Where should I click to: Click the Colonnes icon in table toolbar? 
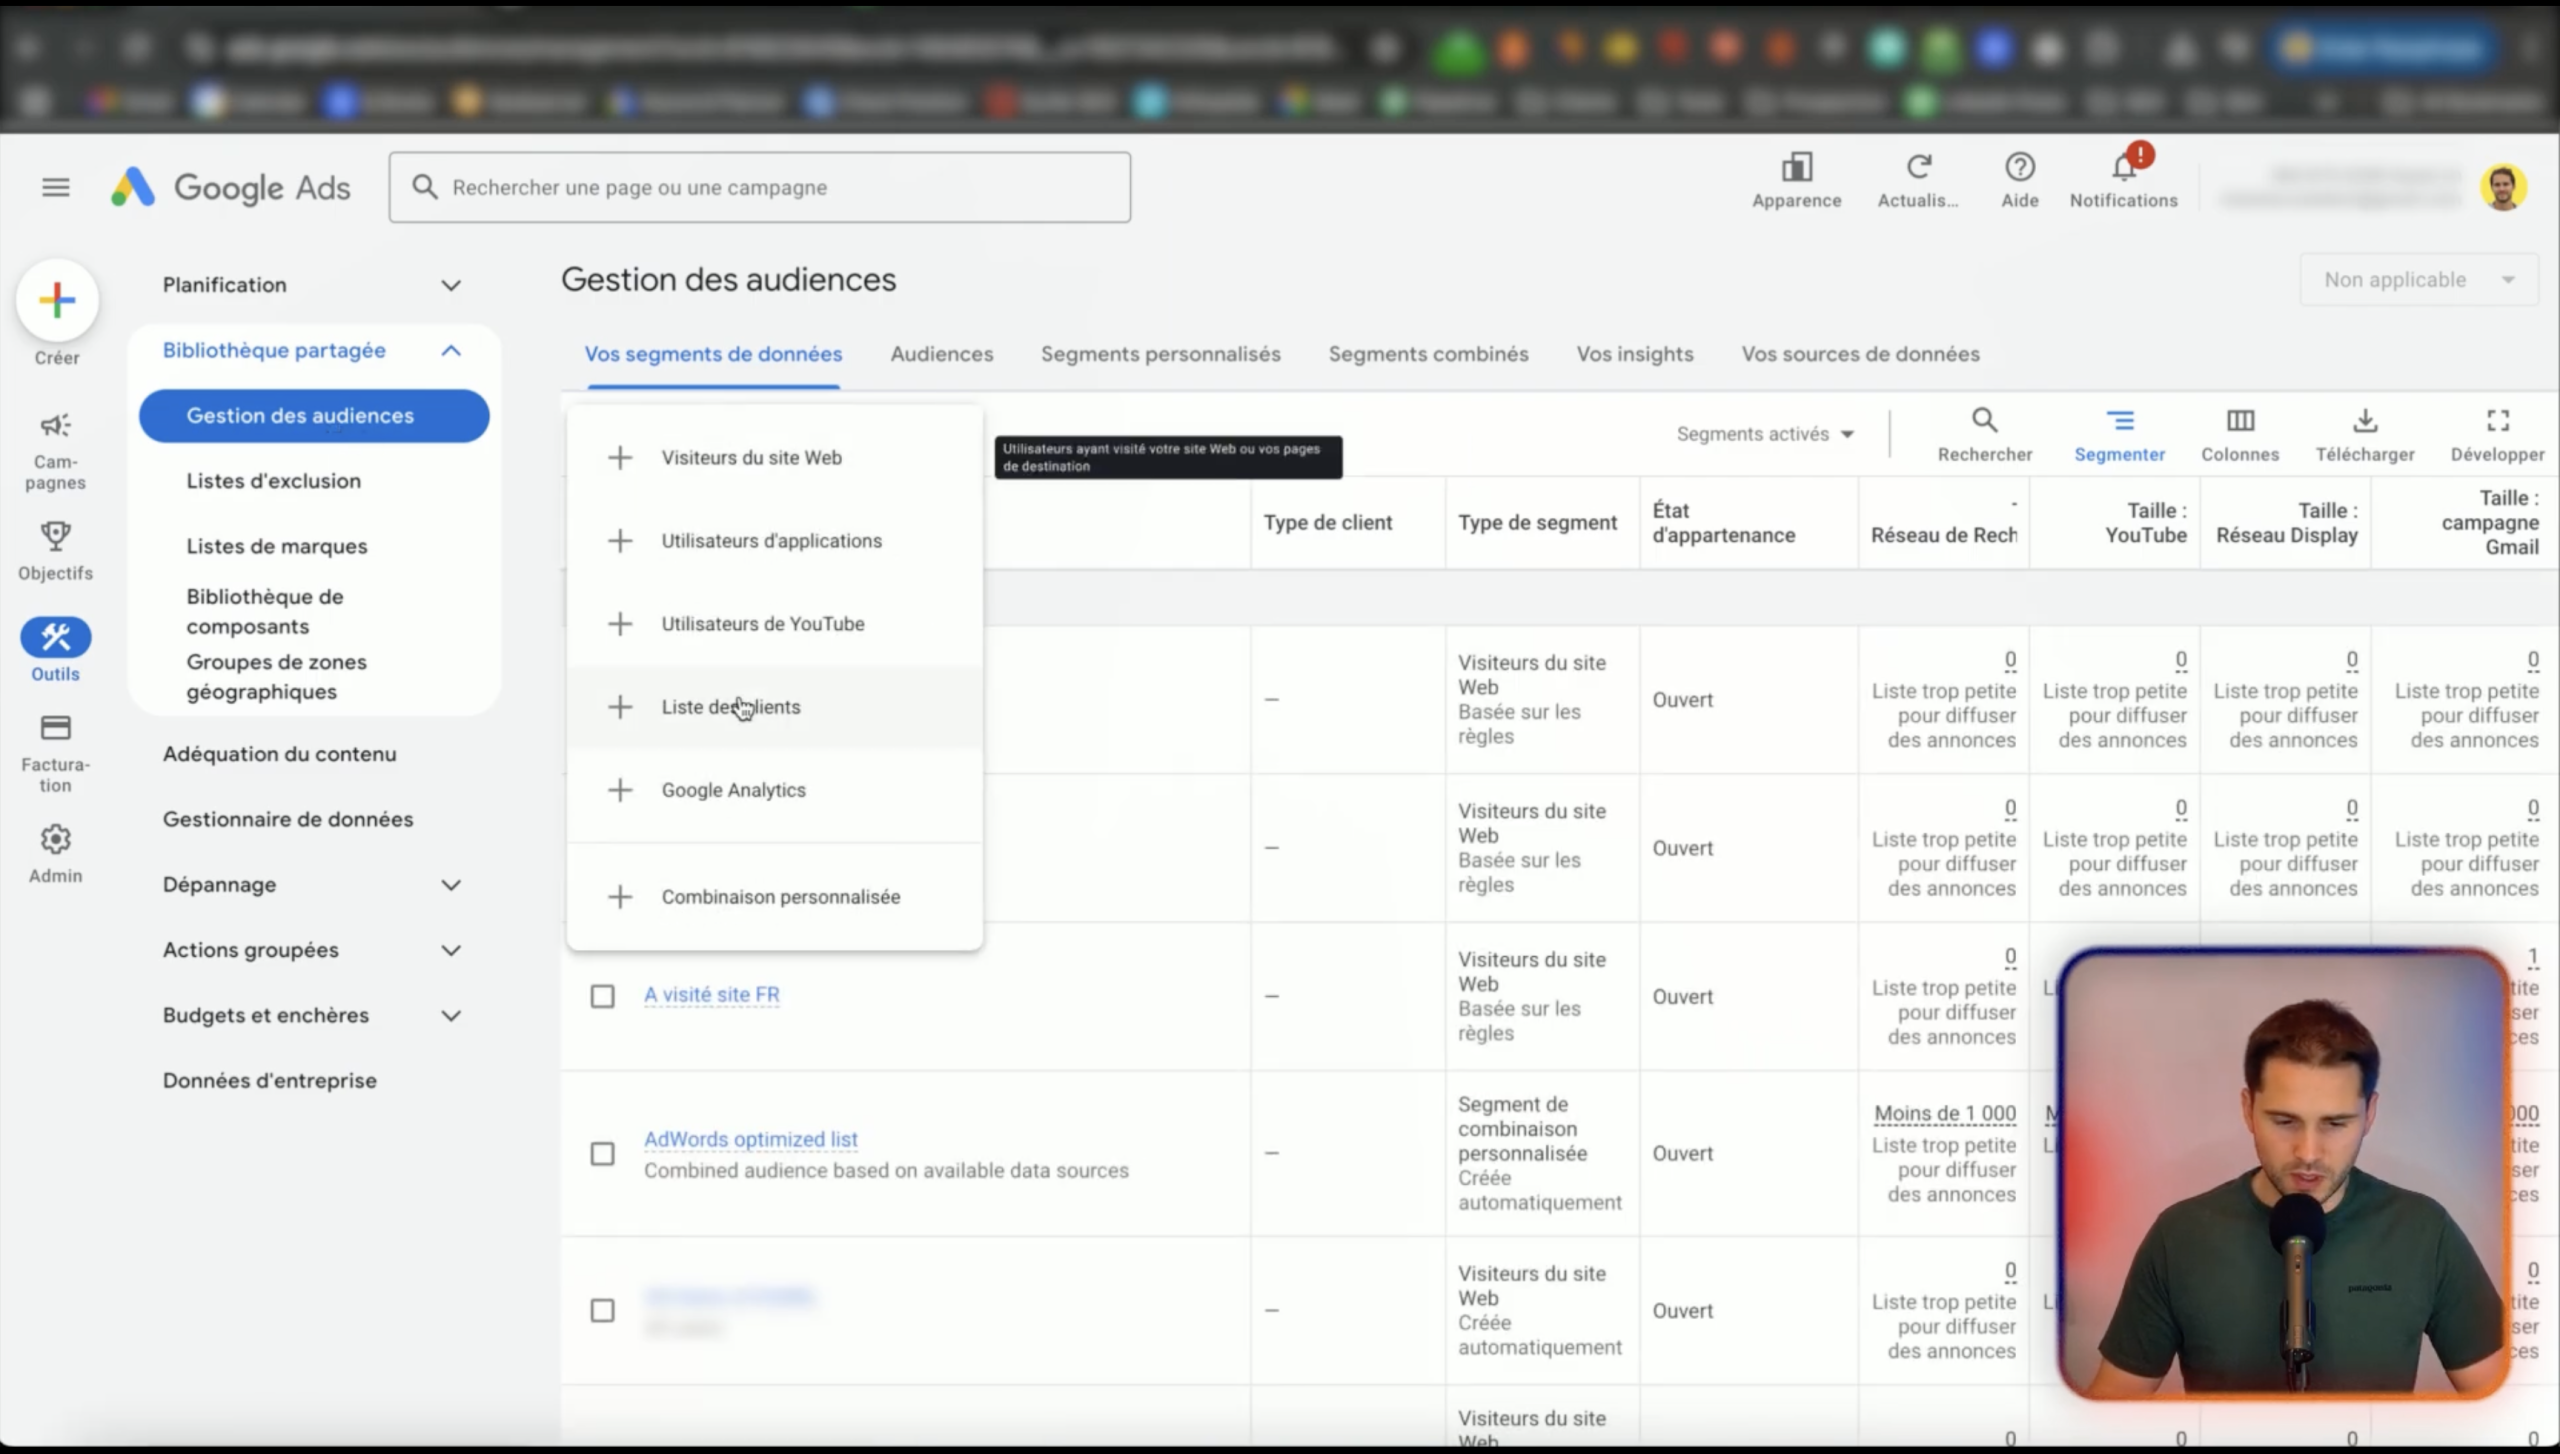point(2240,420)
